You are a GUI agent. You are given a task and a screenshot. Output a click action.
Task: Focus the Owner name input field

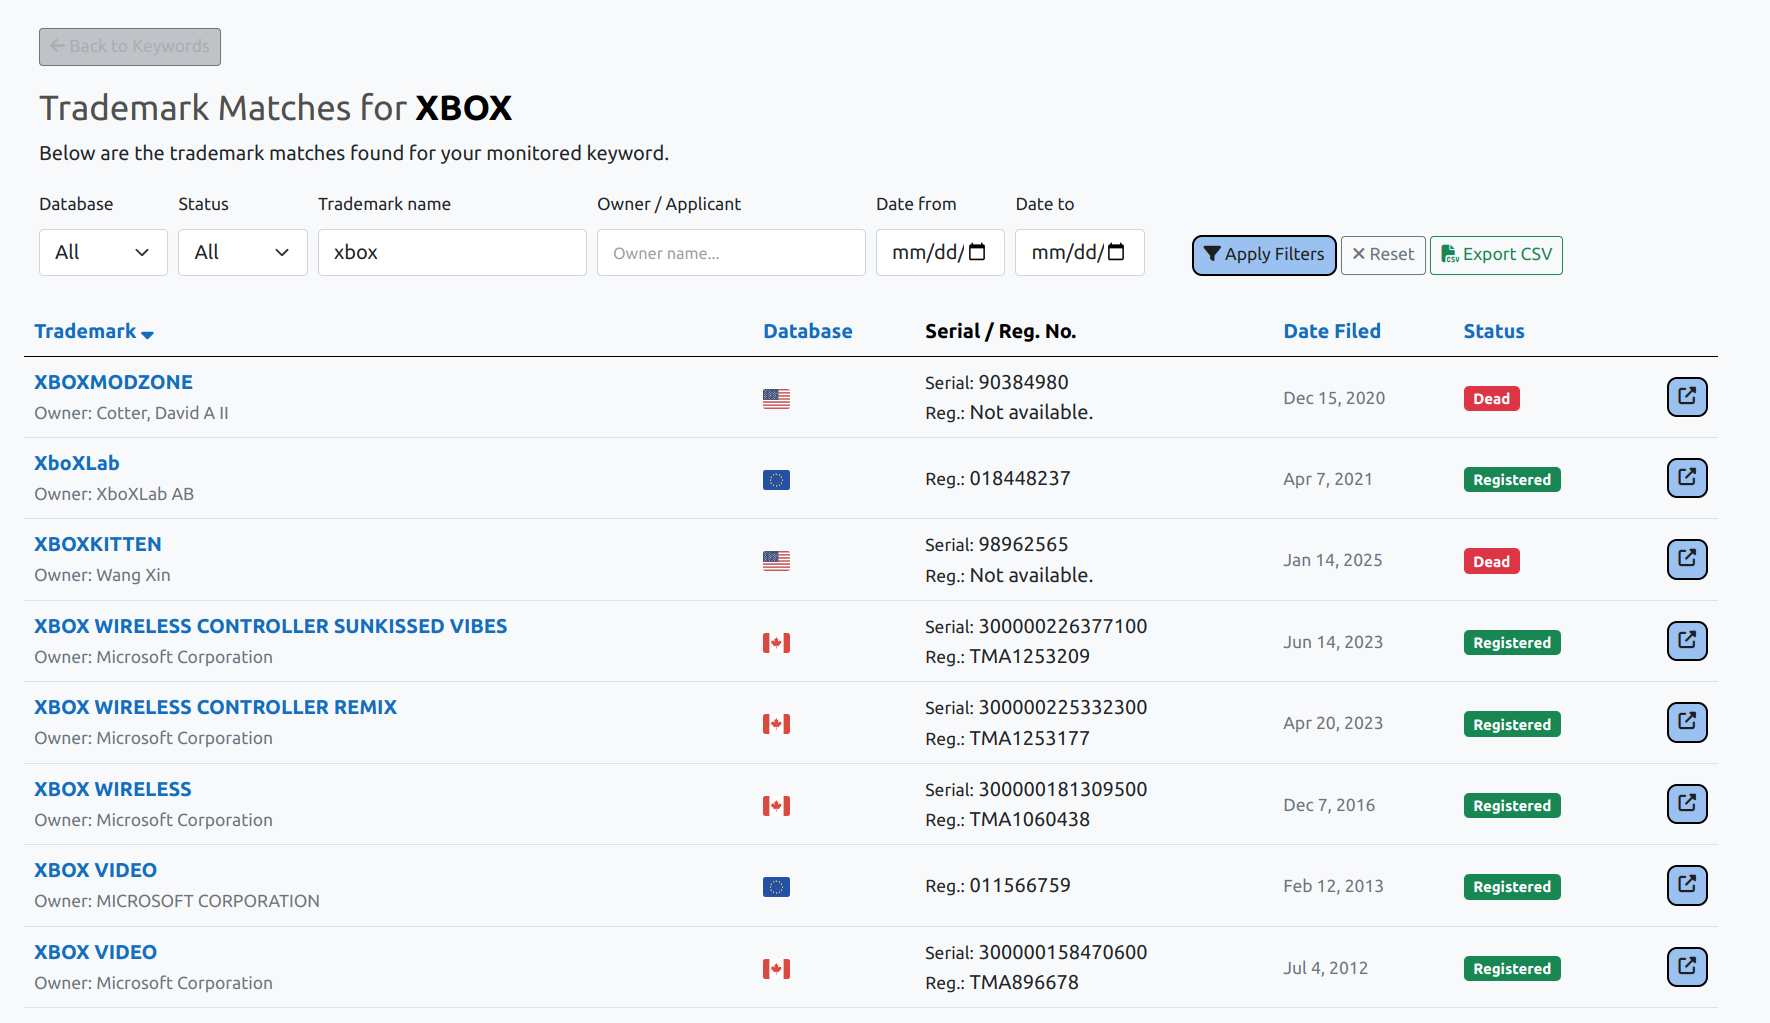point(731,252)
